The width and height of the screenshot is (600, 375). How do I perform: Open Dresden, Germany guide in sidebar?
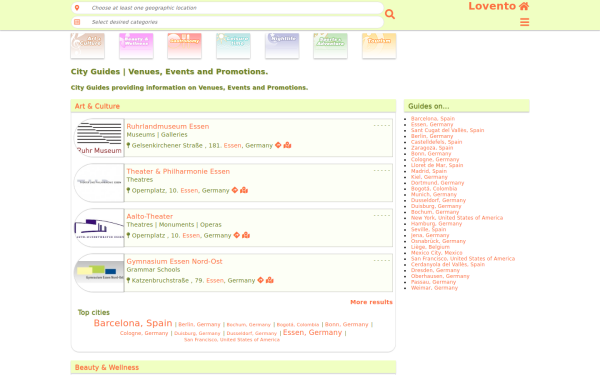pyautogui.click(x=435, y=270)
